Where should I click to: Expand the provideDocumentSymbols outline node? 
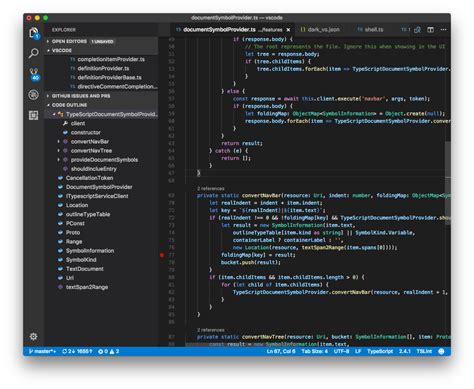pos(58,160)
